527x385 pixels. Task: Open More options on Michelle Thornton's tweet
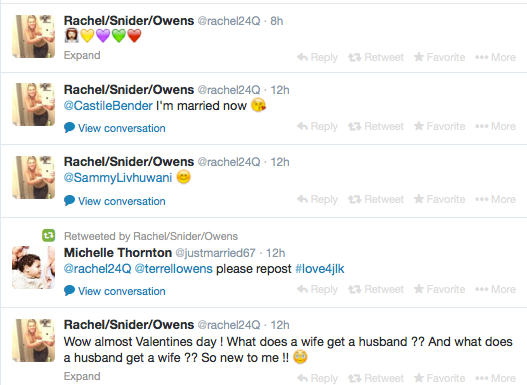[495, 289]
